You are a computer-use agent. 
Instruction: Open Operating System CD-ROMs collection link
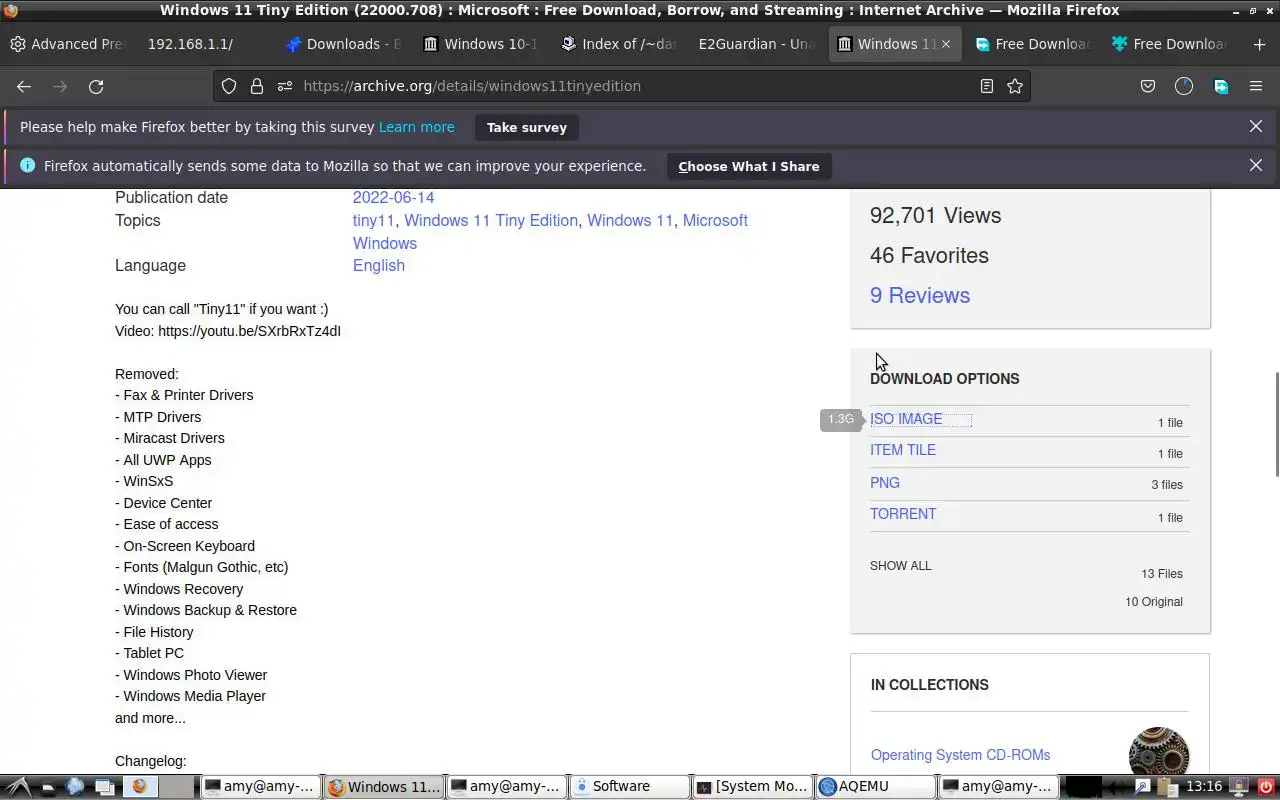[960, 755]
